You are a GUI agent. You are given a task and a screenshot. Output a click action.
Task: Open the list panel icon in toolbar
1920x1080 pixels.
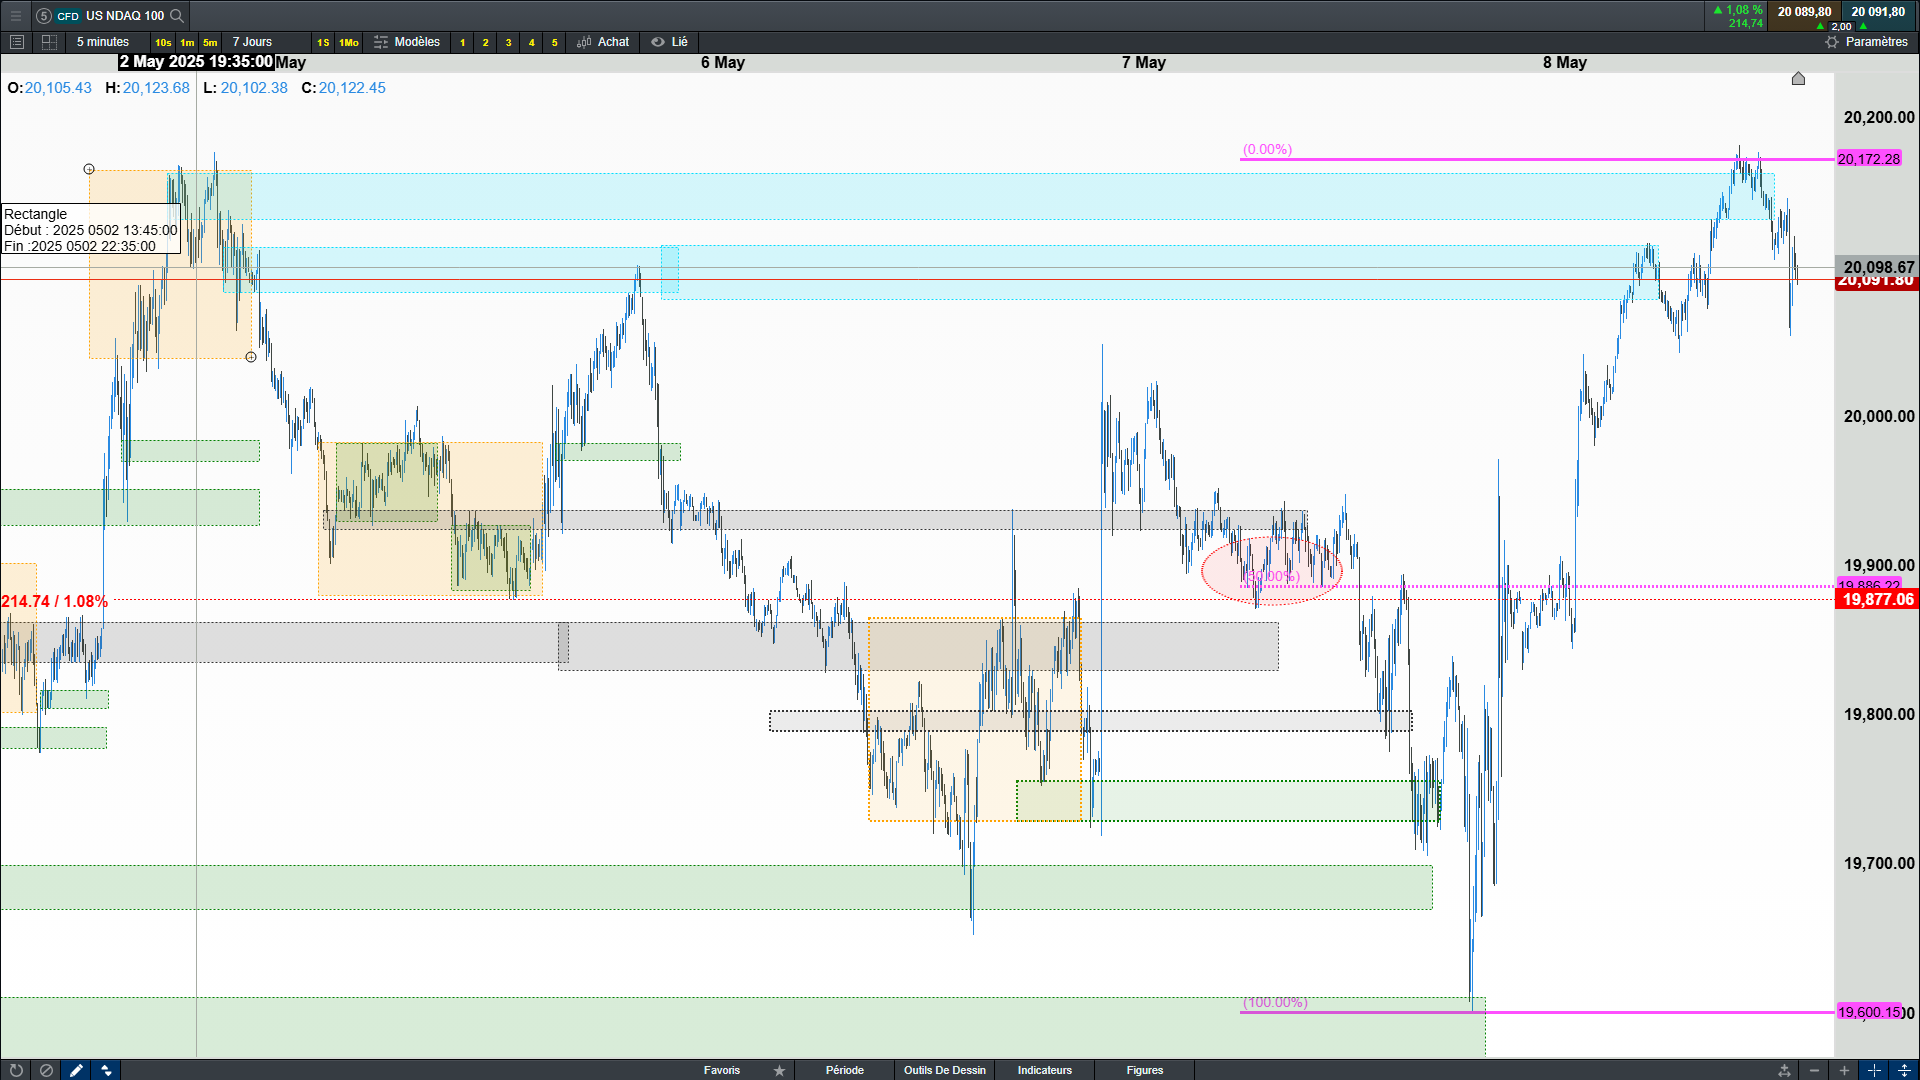(16, 42)
